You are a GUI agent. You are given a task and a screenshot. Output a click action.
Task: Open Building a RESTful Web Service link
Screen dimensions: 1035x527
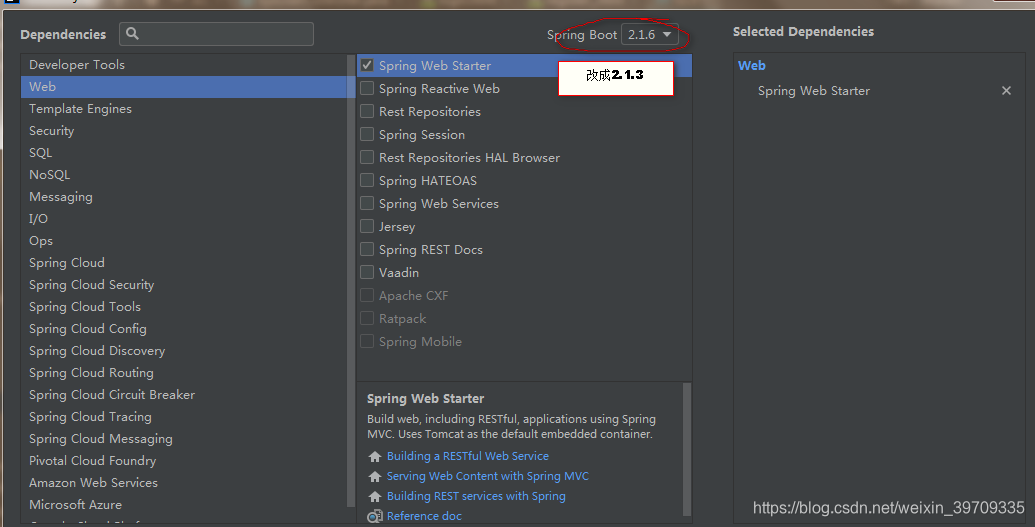tap(467, 456)
